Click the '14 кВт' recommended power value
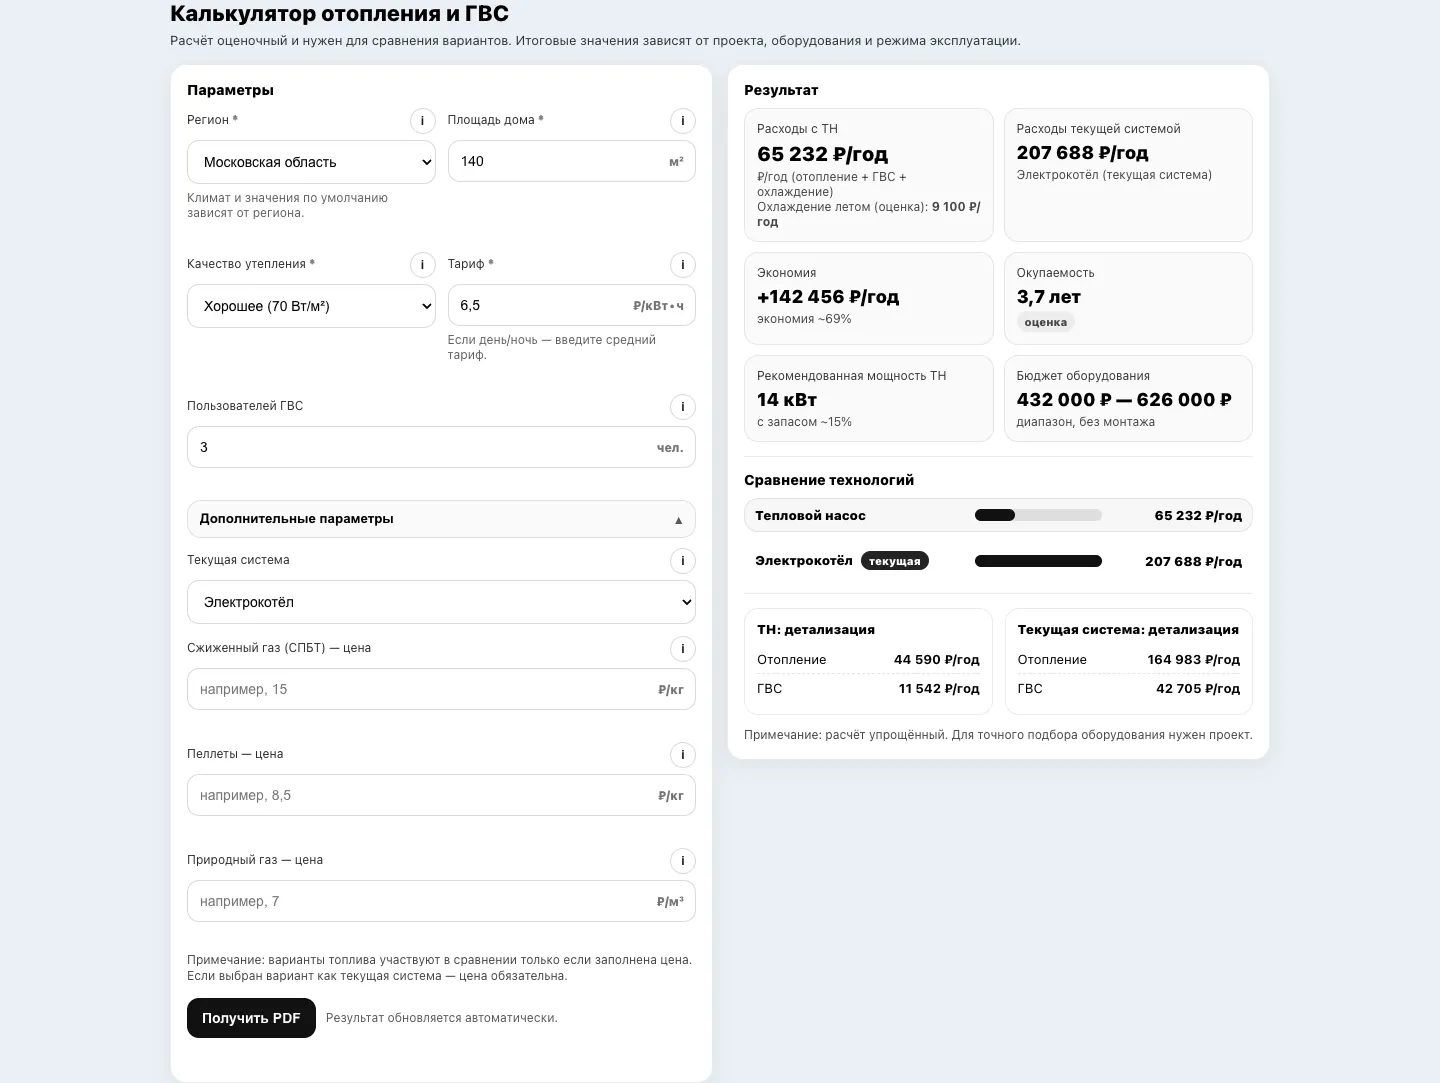This screenshot has width=1440, height=1083. (x=787, y=400)
